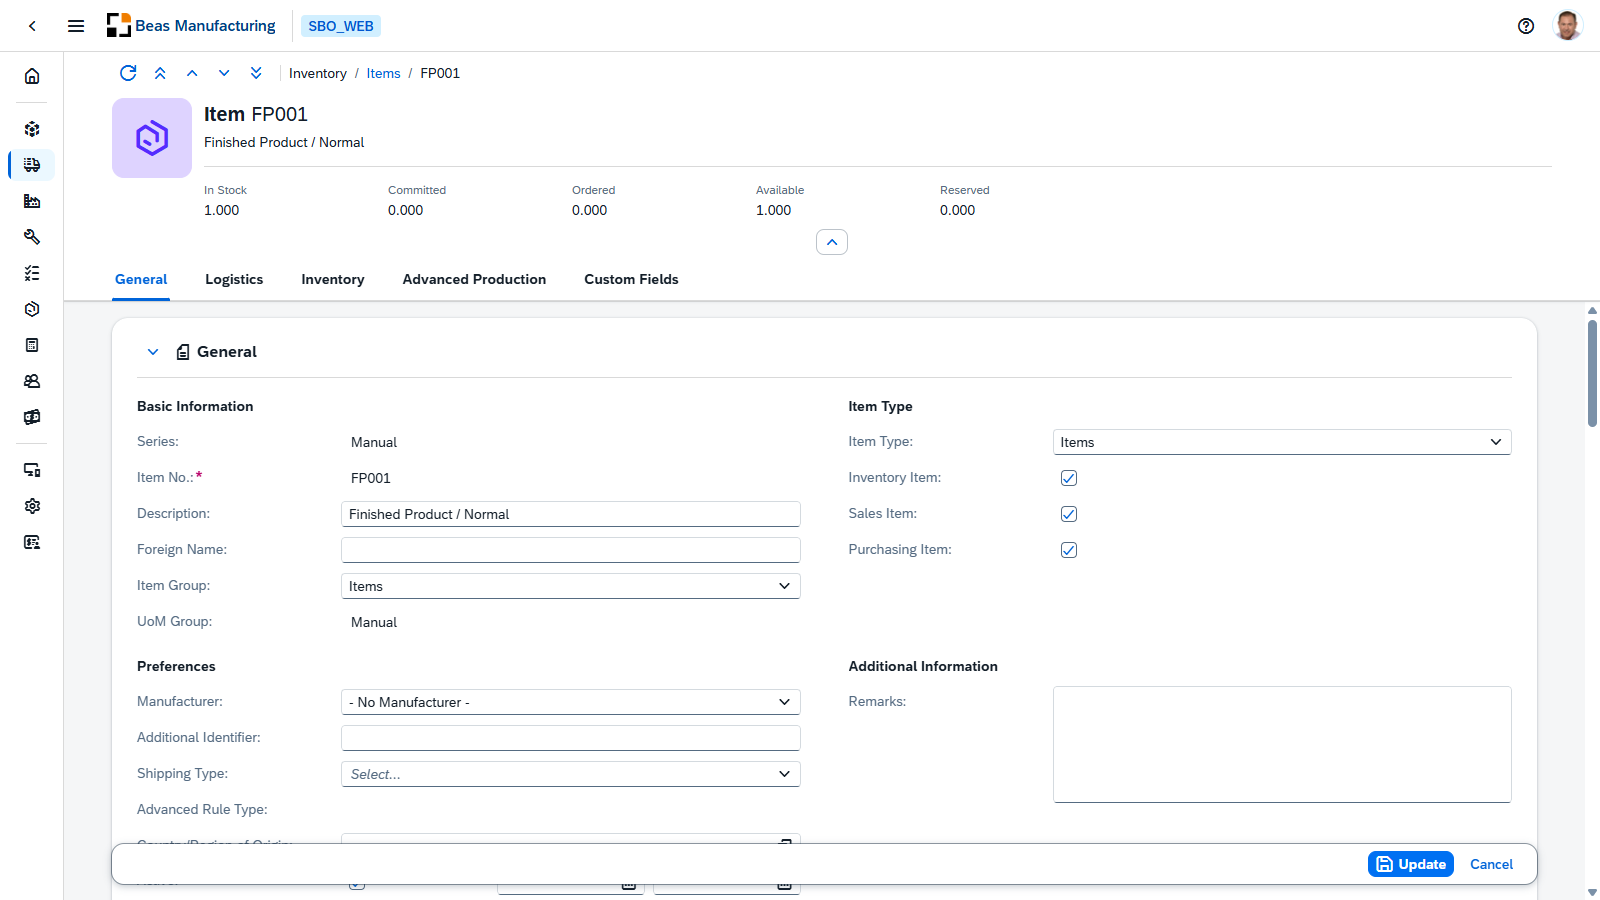Go back with the left arrow
This screenshot has height=900, width=1600.
(x=32, y=26)
